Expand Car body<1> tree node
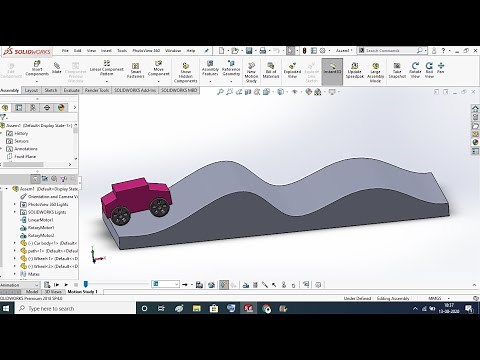This screenshot has height=360, width=480. [15, 243]
